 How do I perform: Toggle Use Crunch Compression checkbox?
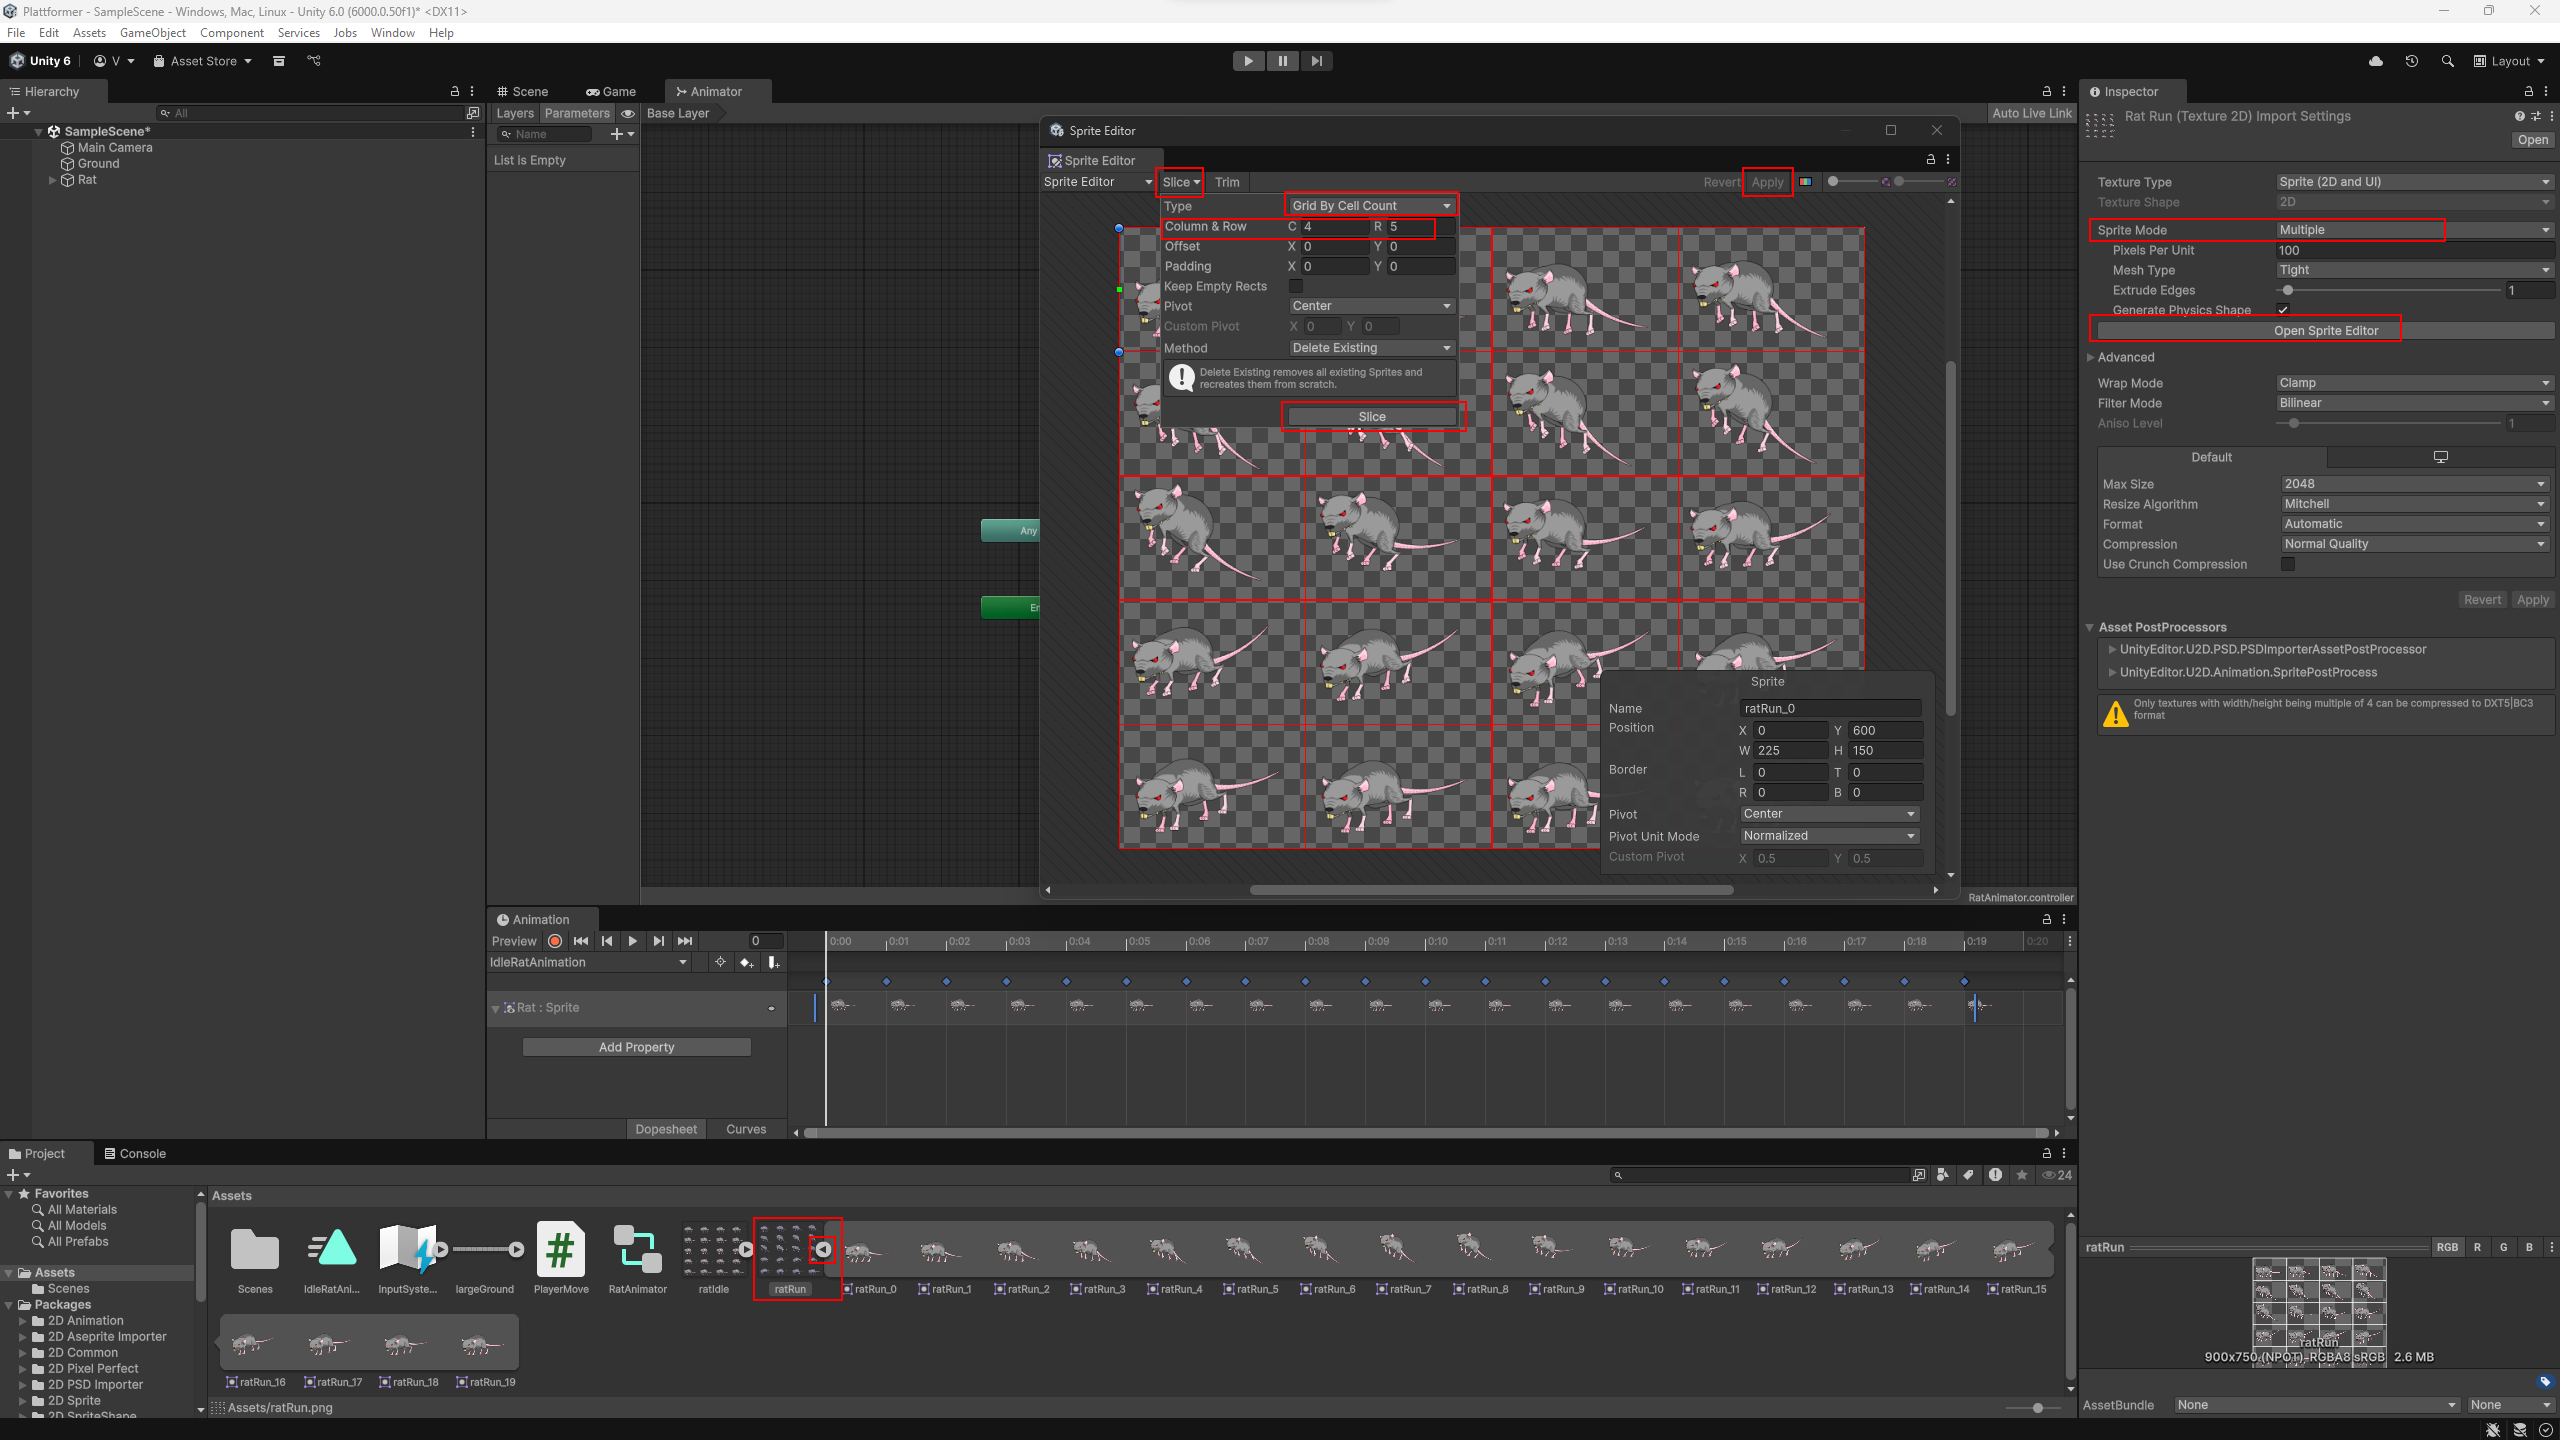coord(2288,564)
